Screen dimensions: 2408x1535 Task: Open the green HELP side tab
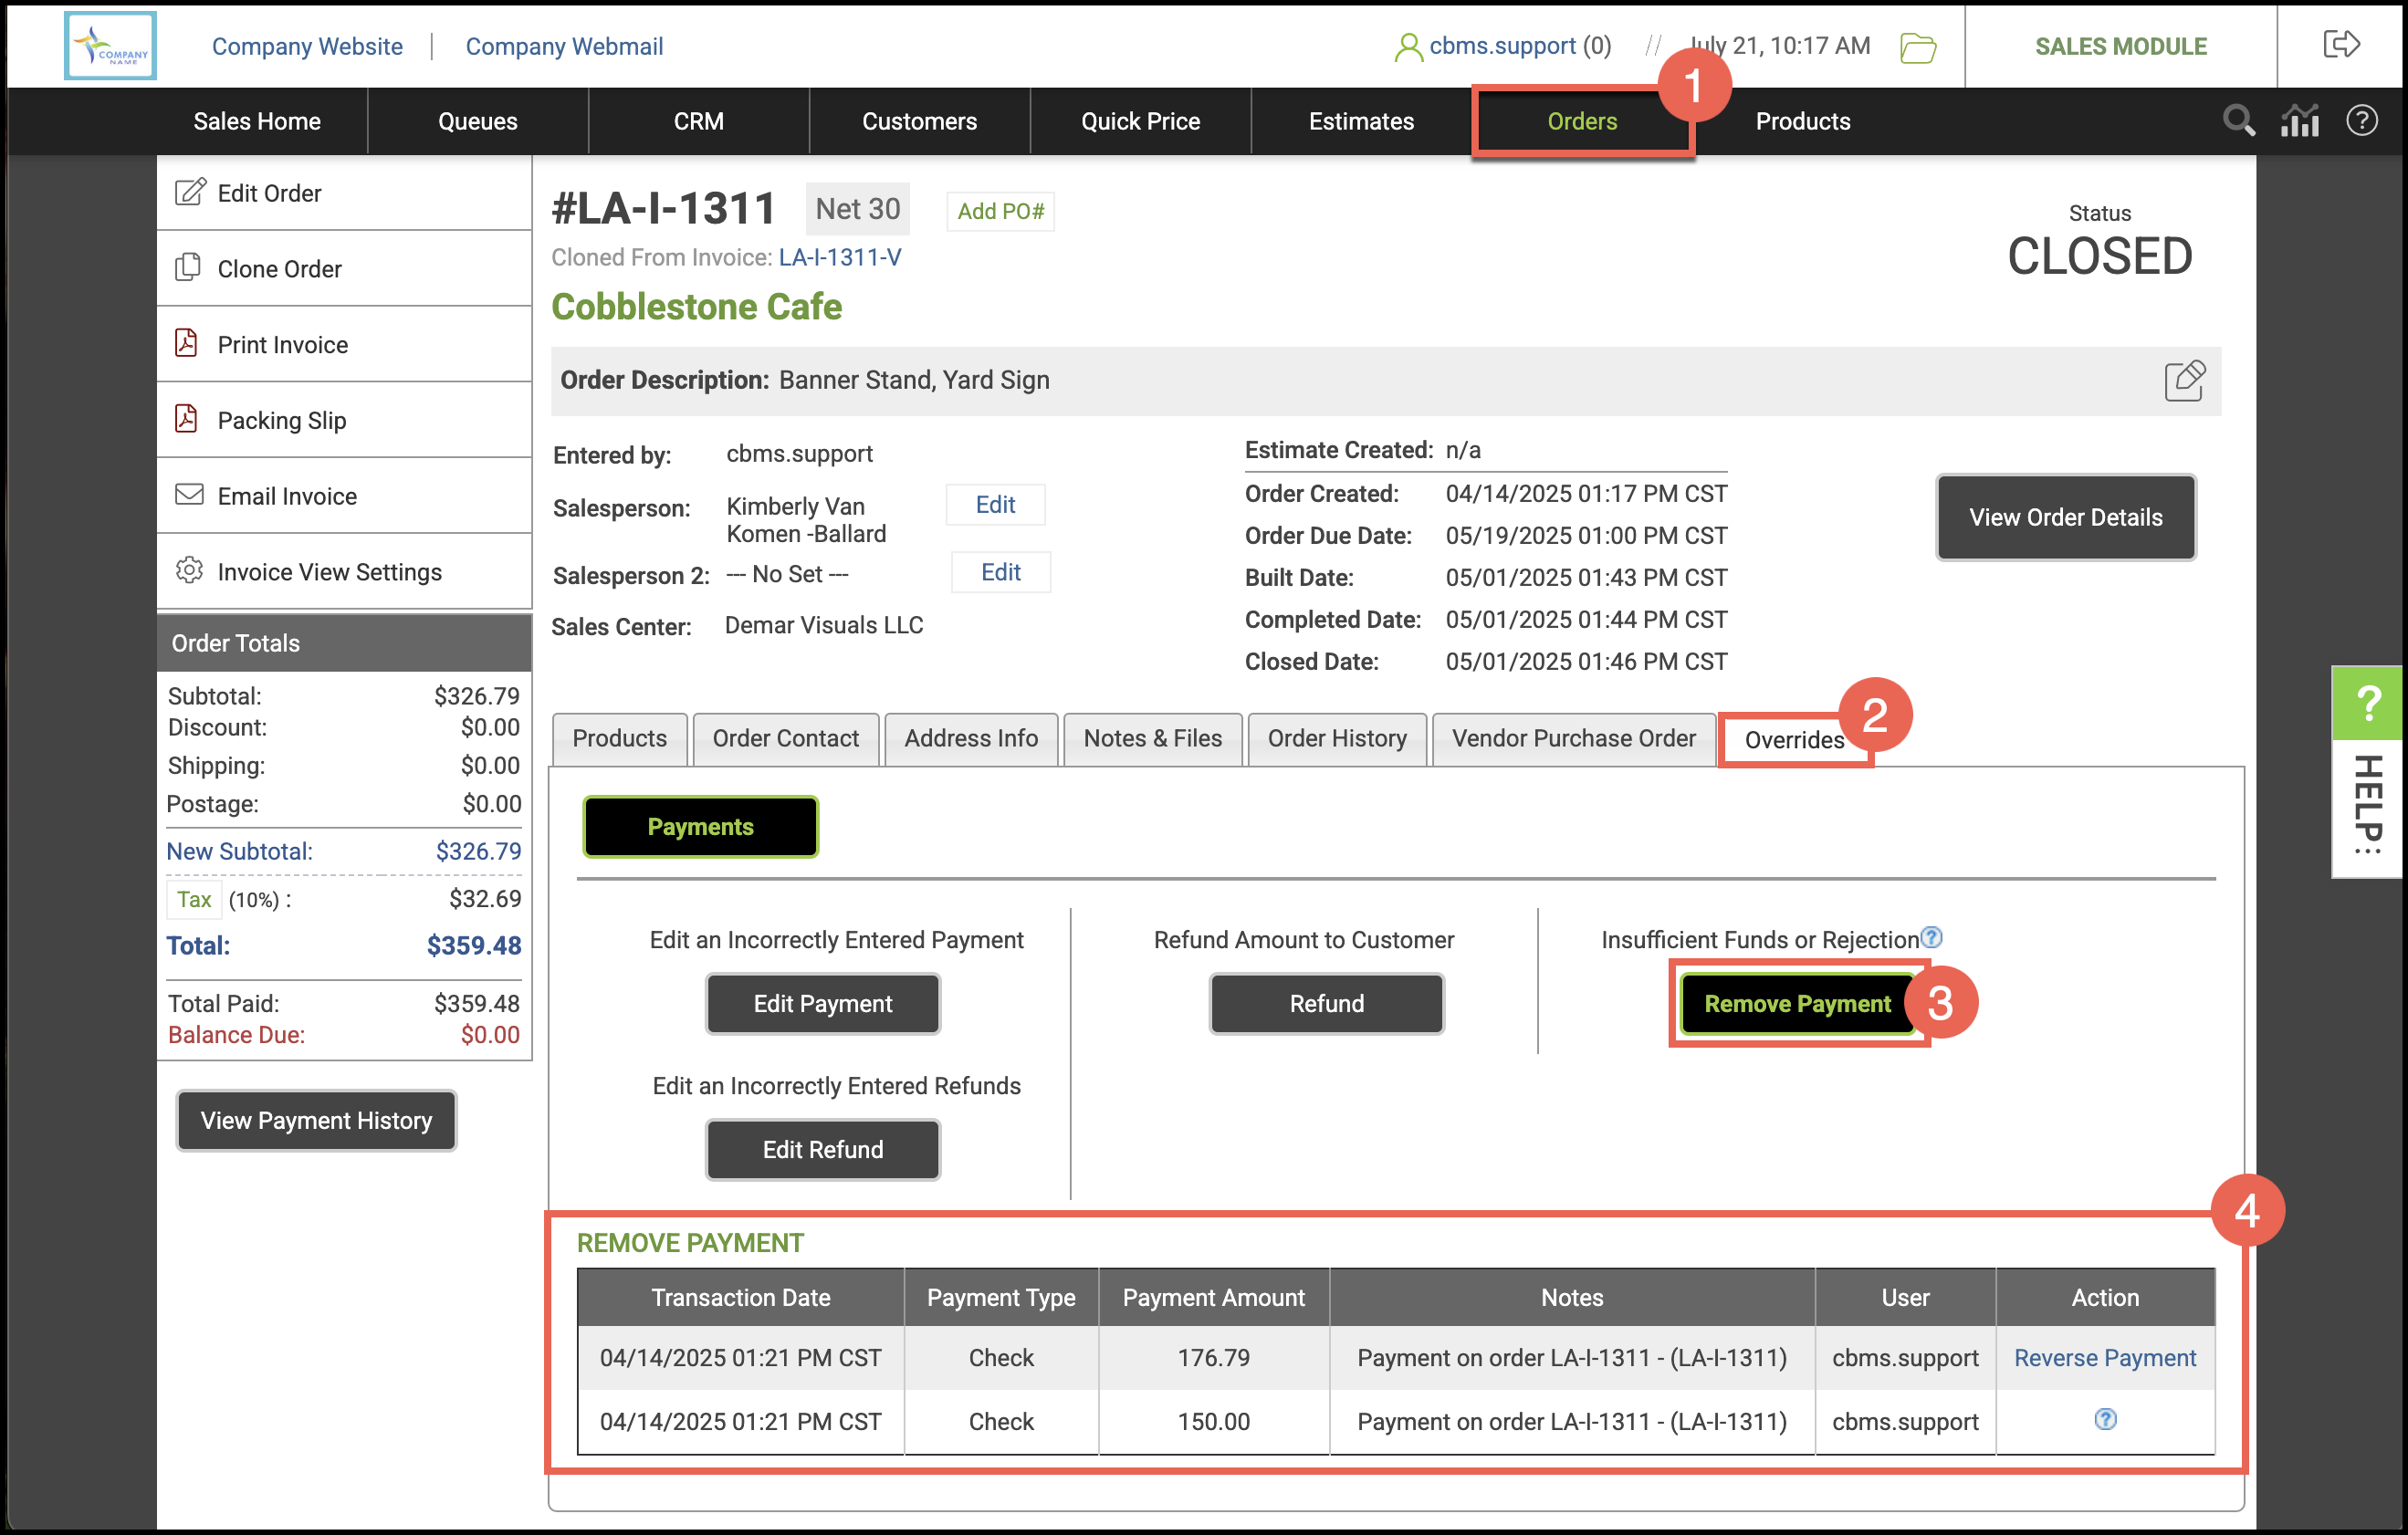pyautogui.click(x=2367, y=703)
